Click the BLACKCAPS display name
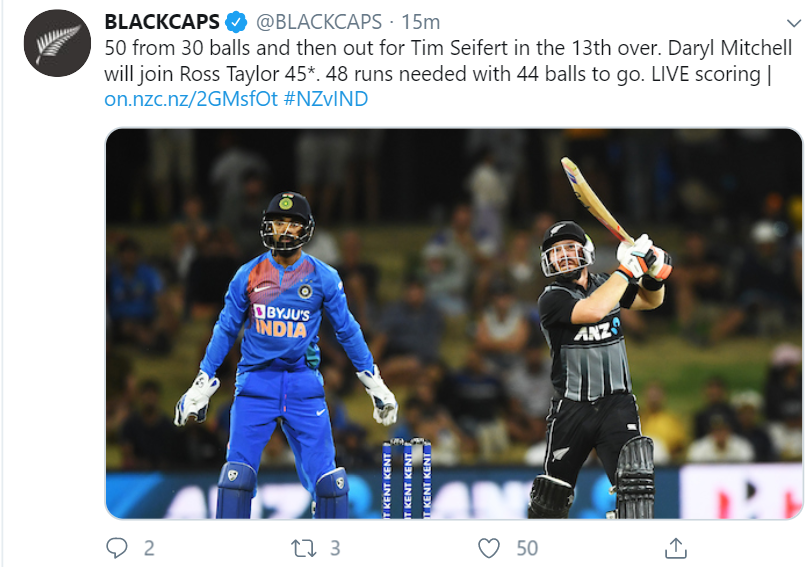 (x=162, y=22)
